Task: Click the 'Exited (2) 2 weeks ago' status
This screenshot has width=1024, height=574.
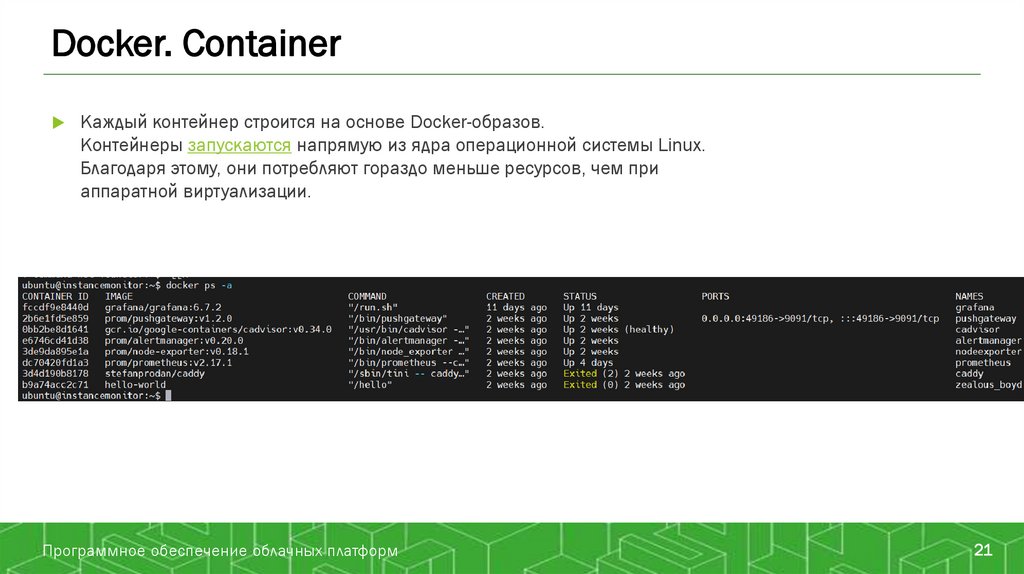Action: (x=624, y=374)
